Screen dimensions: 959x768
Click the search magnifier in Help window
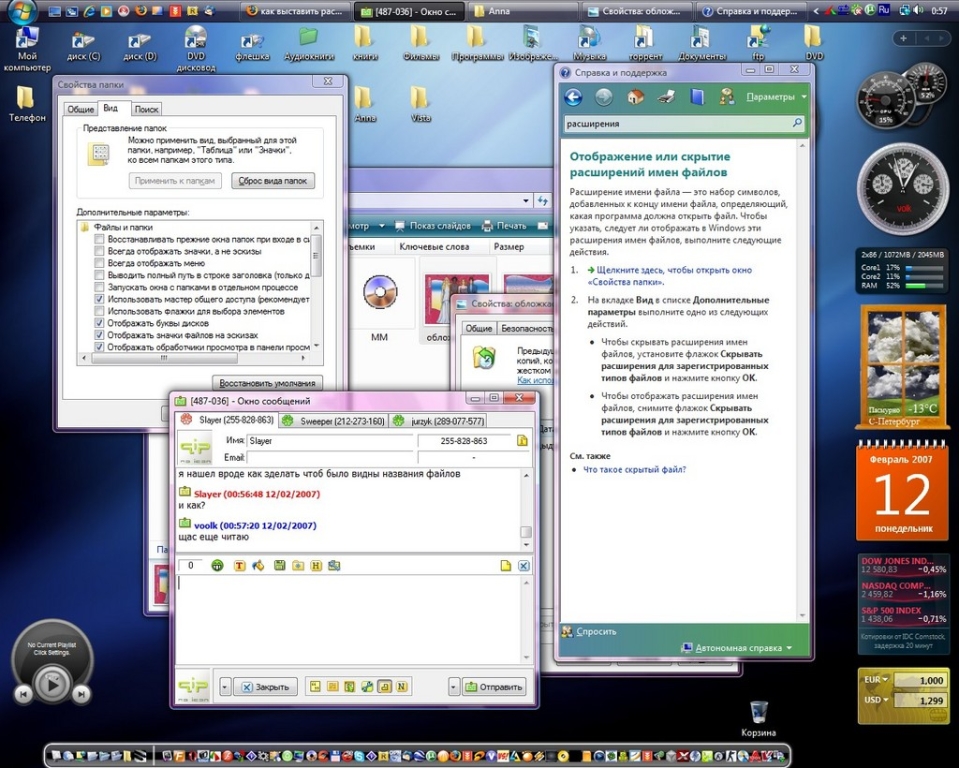(x=797, y=123)
